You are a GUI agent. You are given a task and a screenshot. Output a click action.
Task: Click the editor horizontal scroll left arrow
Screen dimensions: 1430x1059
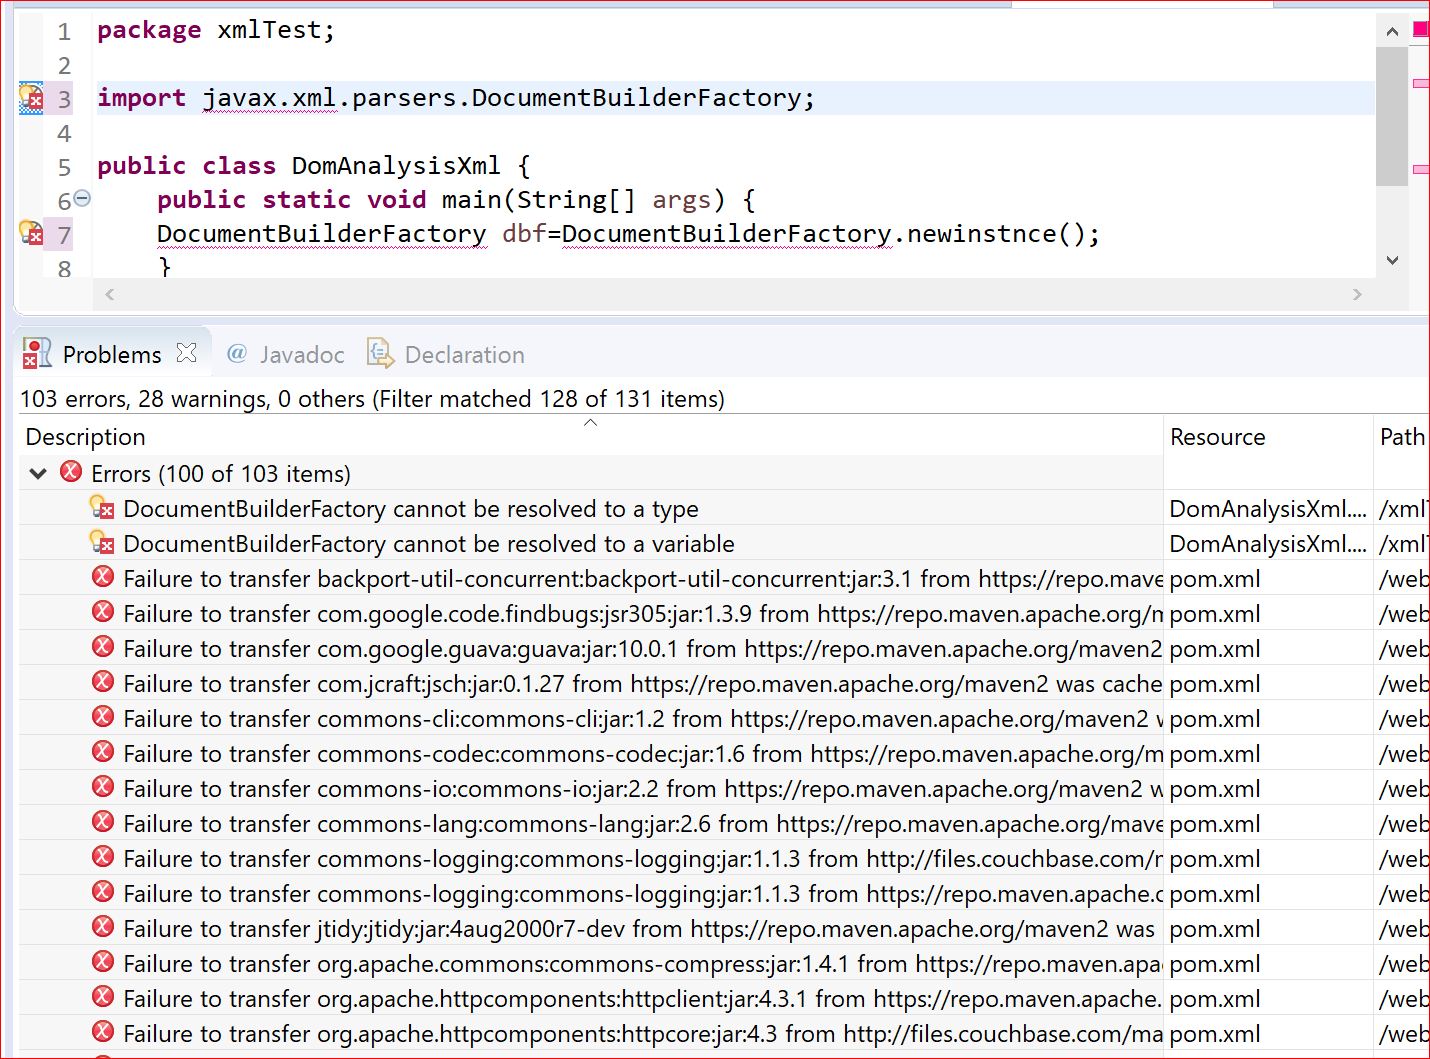coord(110,294)
